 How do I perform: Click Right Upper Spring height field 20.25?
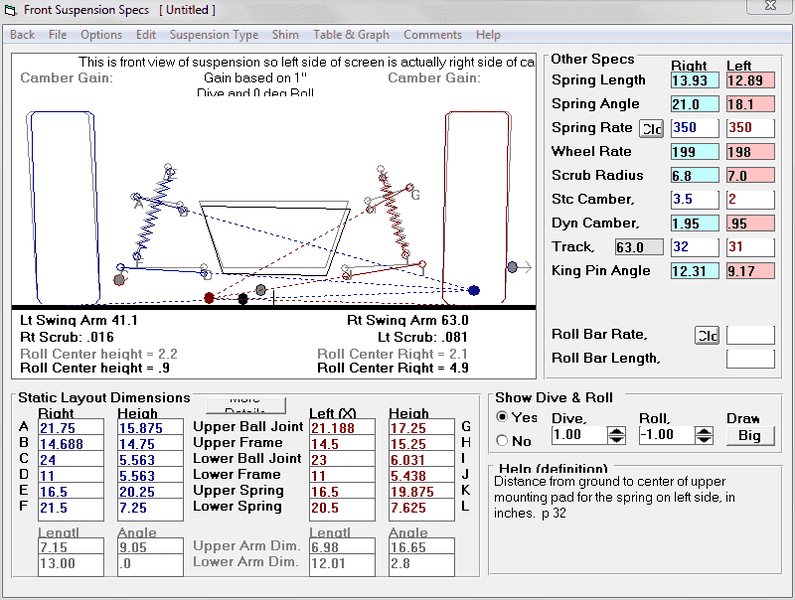tap(150, 492)
